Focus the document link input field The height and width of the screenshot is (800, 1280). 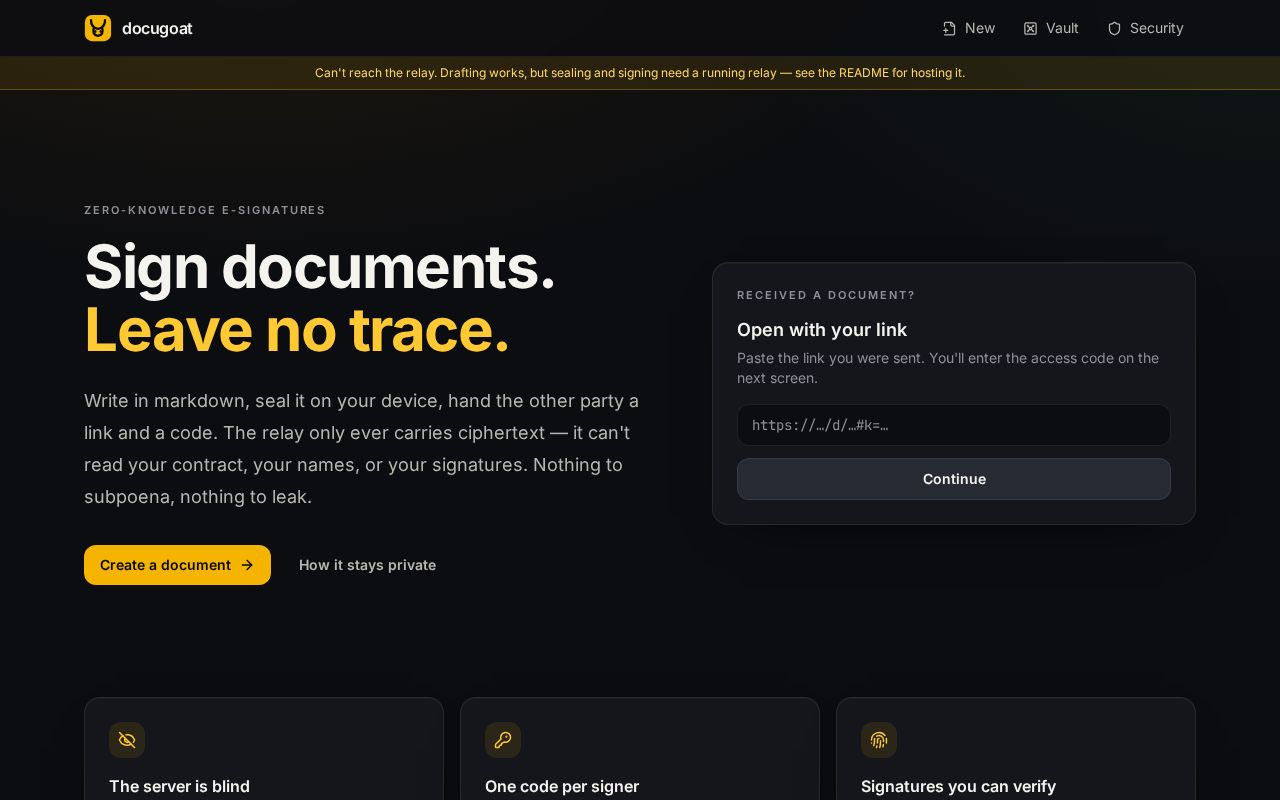click(954, 425)
